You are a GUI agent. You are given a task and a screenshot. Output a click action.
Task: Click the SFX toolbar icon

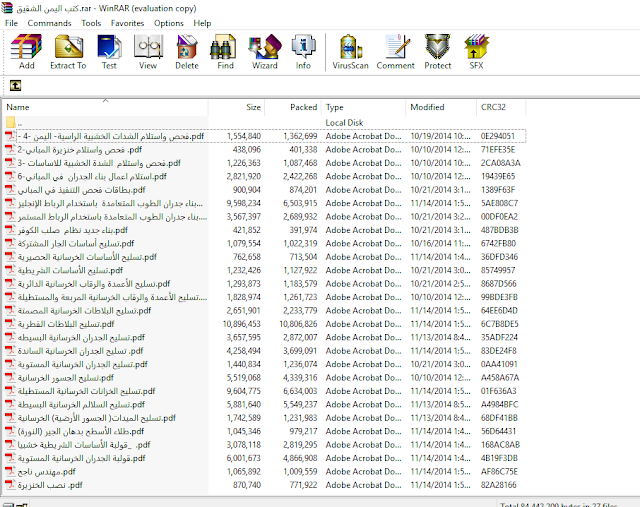(476, 52)
